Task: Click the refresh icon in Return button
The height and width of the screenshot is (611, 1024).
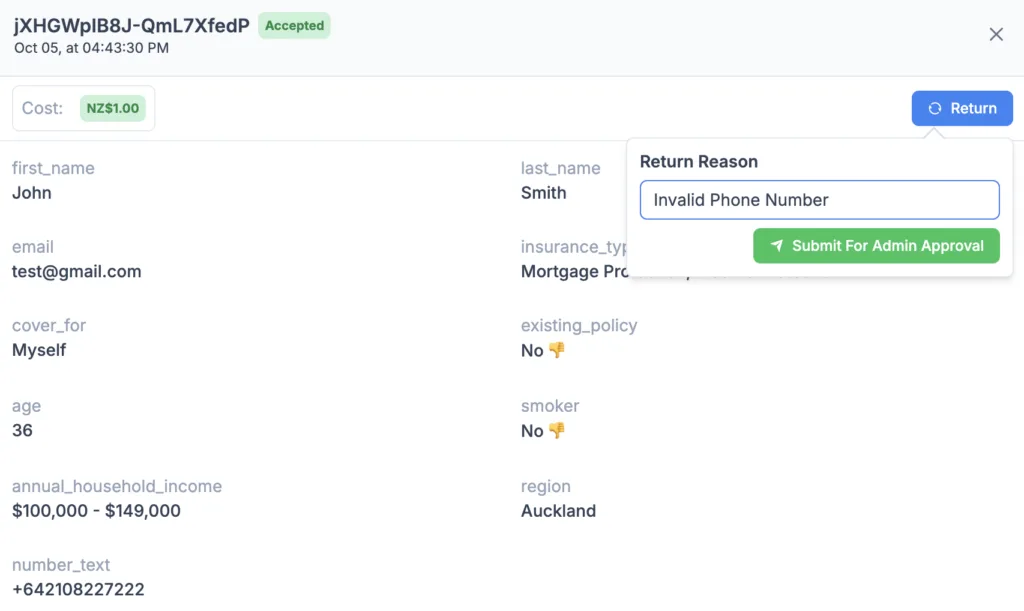Action: click(935, 108)
